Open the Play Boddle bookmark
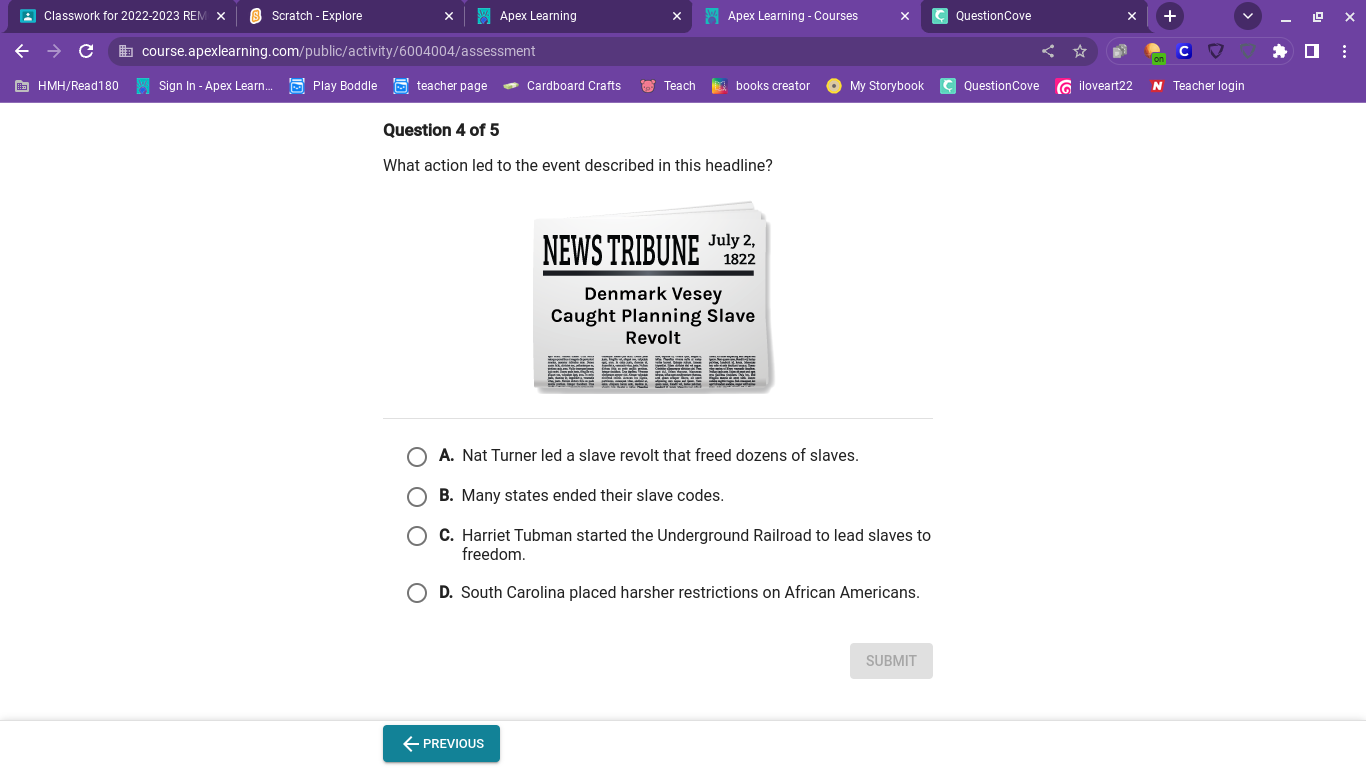1366x768 pixels. 333,86
